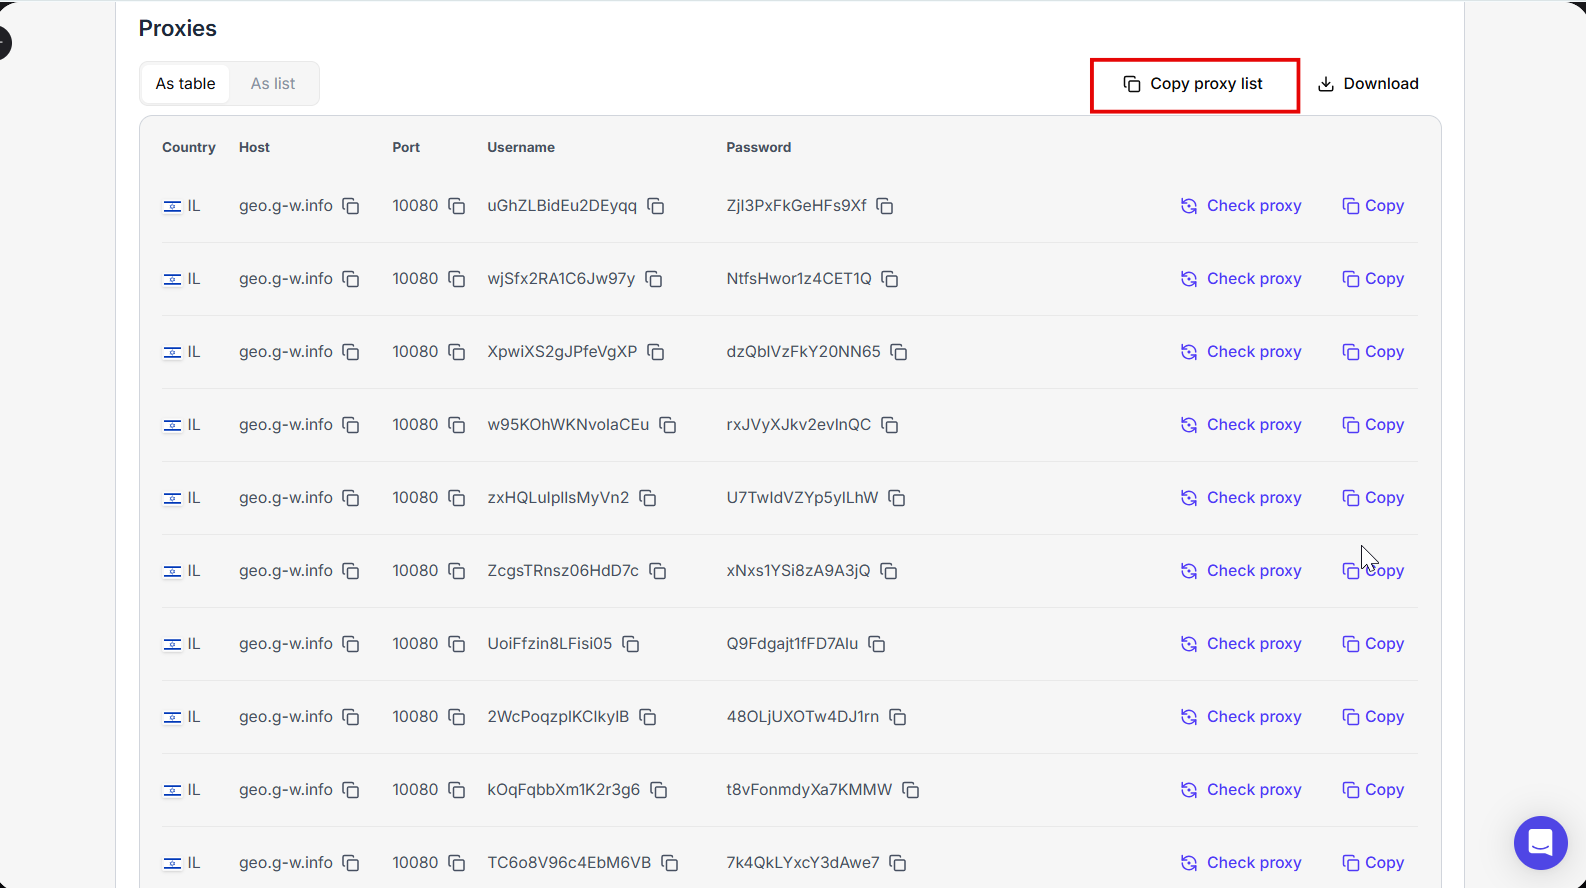Copy the whole first proxy row
Screen dimensions: 1586x888
click(x=1373, y=206)
